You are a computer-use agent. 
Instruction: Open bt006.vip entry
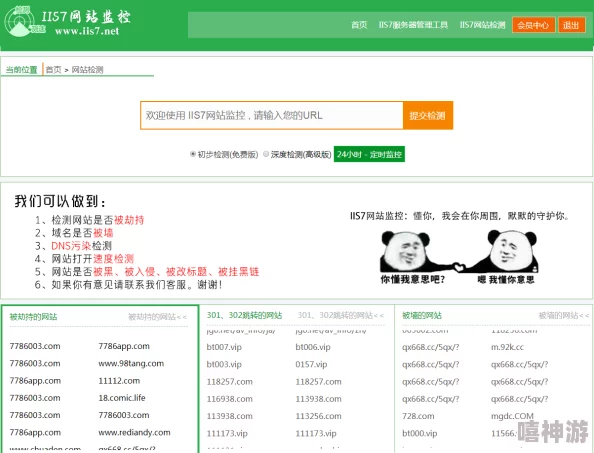313,347
